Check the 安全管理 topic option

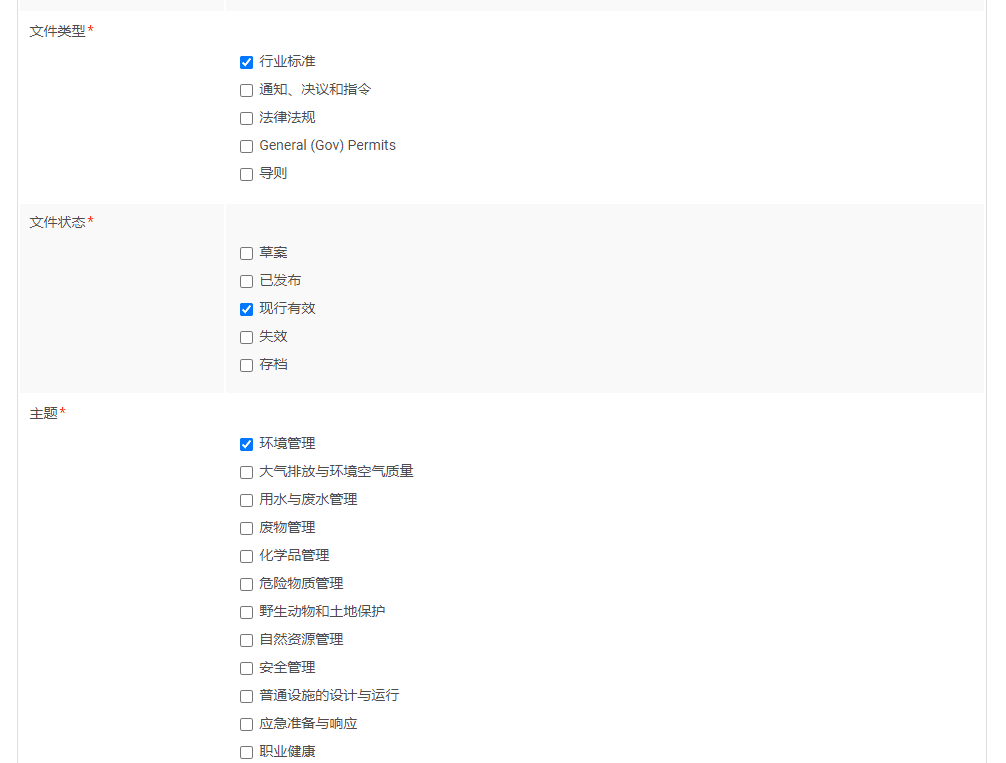click(246, 668)
